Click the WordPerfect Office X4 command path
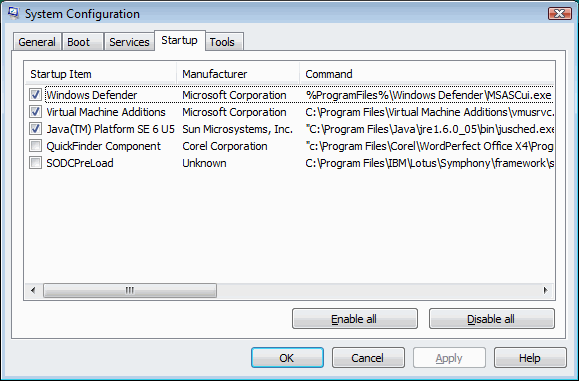 click(x=429, y=146)
